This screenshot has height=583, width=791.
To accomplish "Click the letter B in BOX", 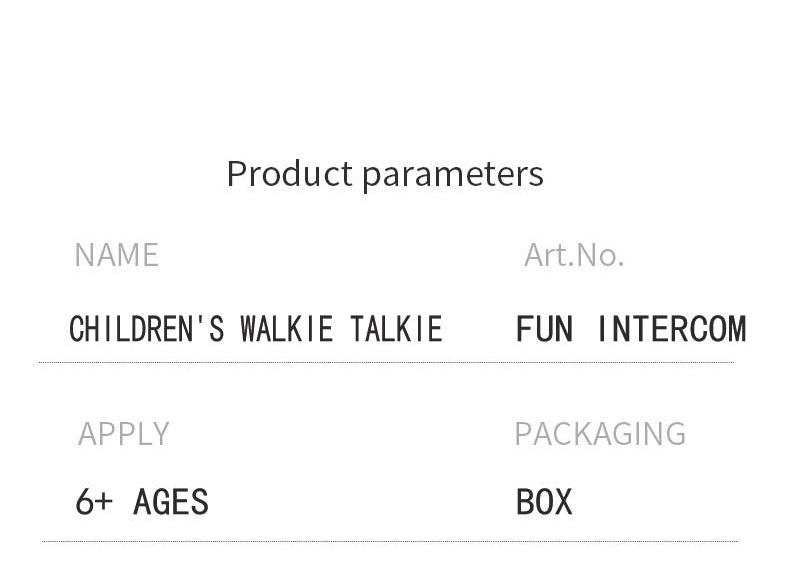I will point(525,501).
